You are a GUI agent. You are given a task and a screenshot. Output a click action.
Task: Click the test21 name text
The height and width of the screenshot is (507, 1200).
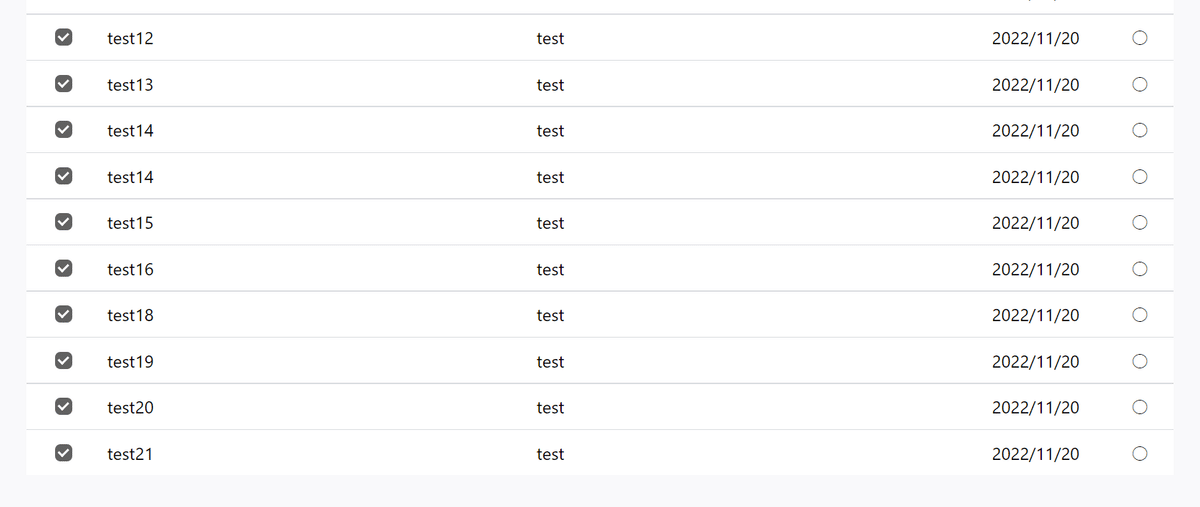(x=130, y=454)
